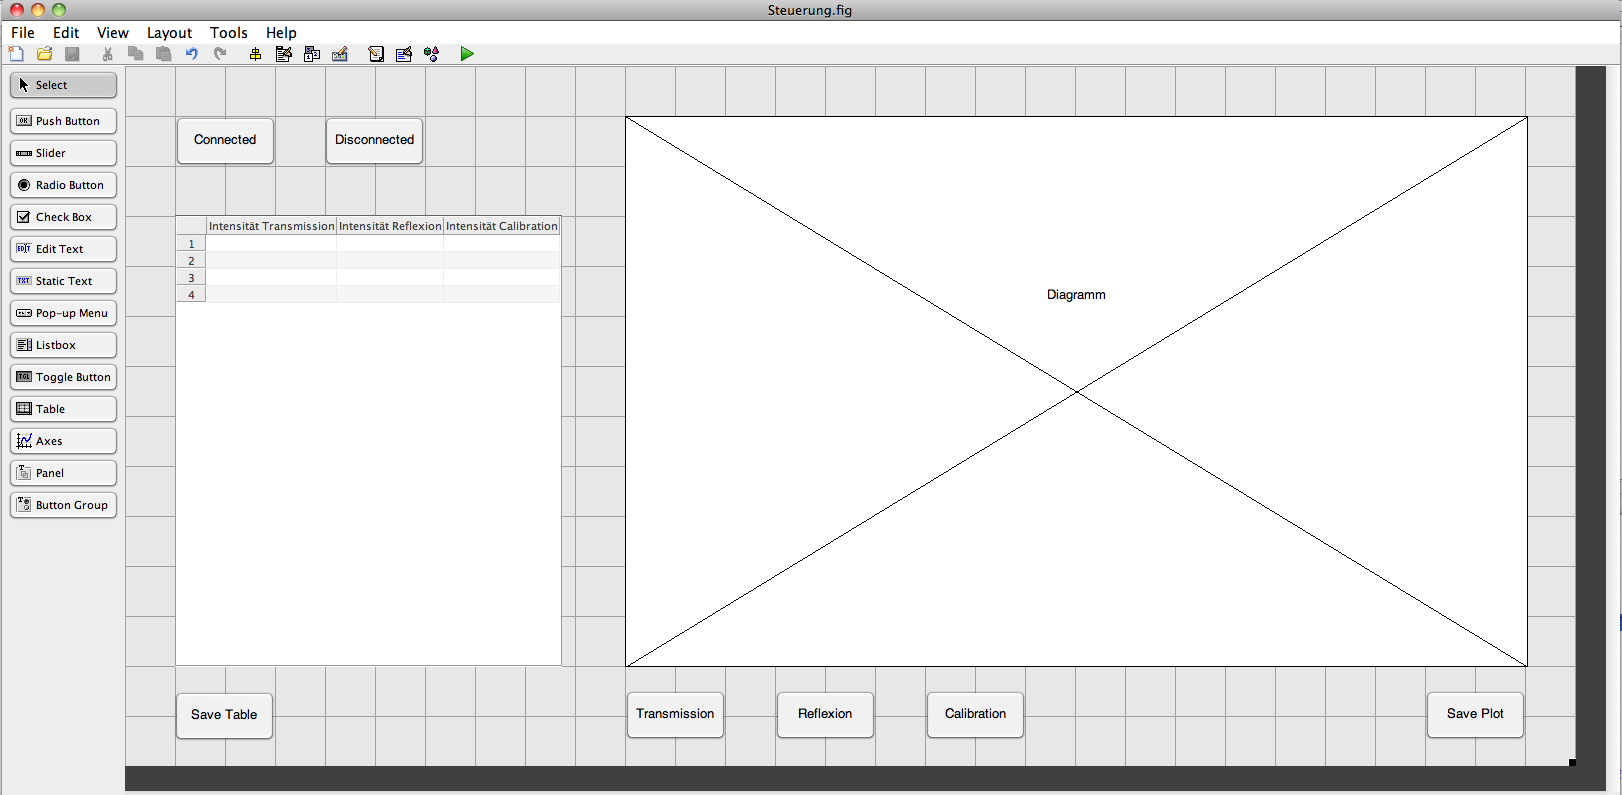The height and width of the screenshot is (795, 1622).
Task: Open the Layout menu
Action: (x=169, y=33)
